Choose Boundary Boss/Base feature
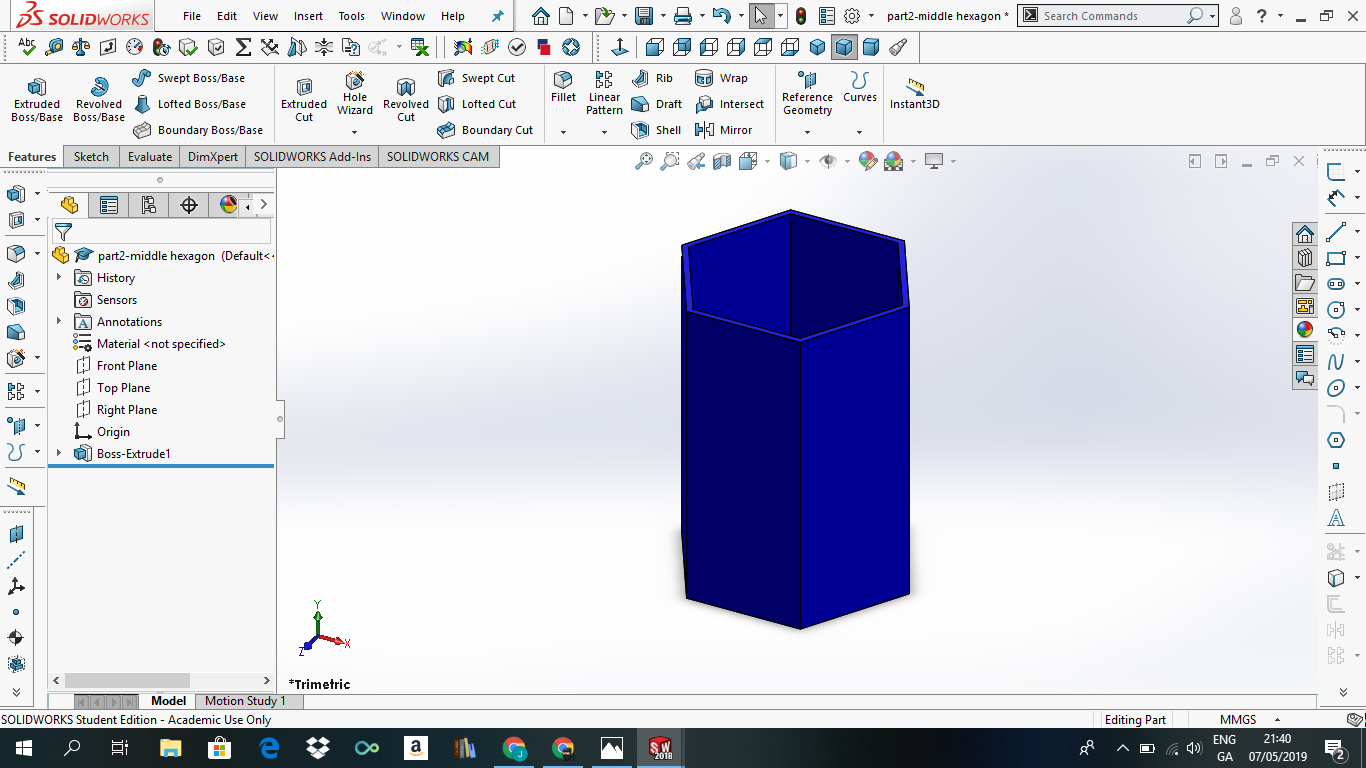1366x768 pixels. pyautogui.click(x=198, y=130)
